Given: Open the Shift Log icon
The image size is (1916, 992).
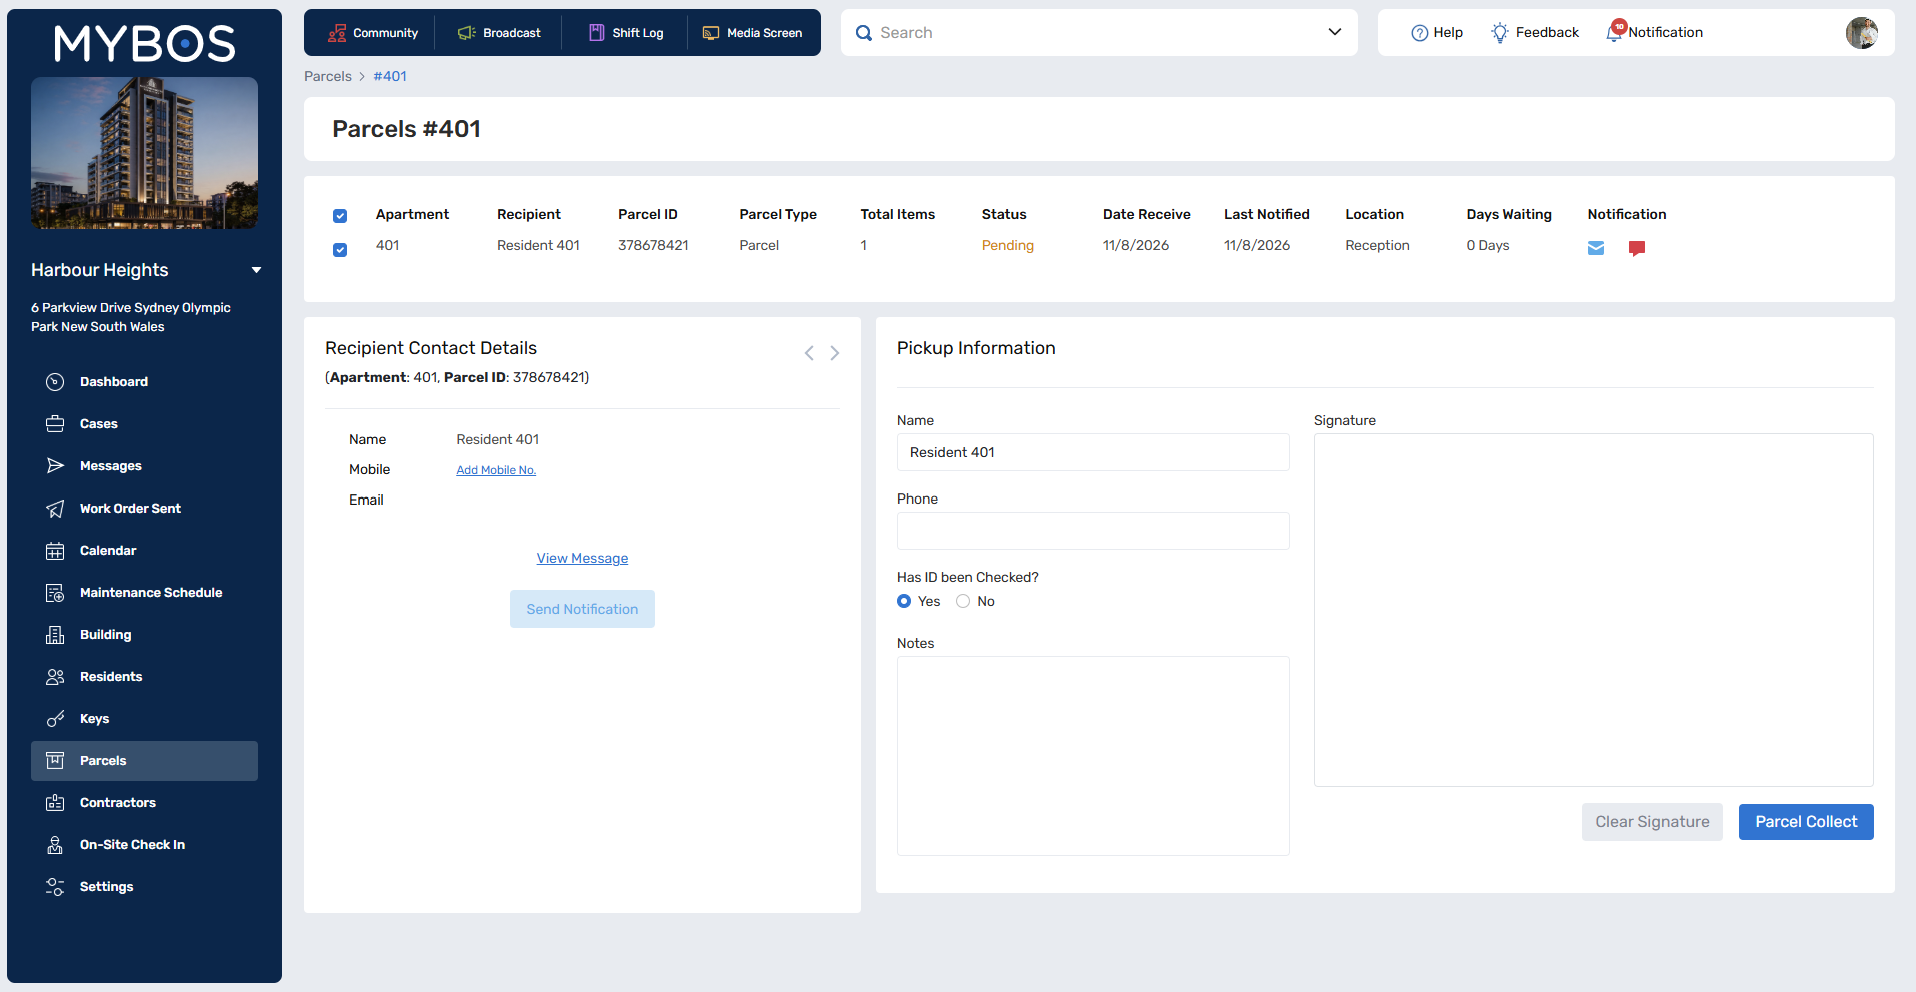Looking at the screenshot, I should point(596,33).
